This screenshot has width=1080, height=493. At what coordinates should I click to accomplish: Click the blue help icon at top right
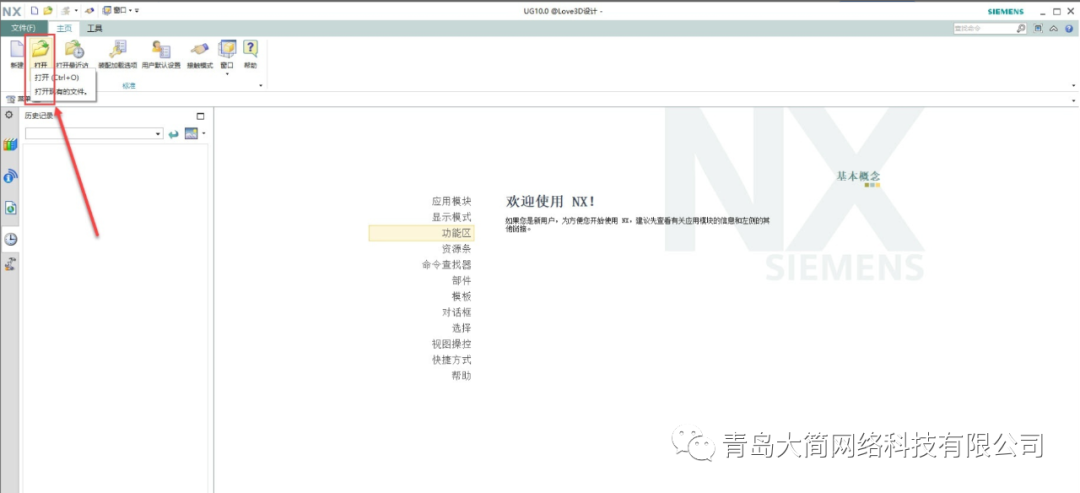tap(1069, 28)
